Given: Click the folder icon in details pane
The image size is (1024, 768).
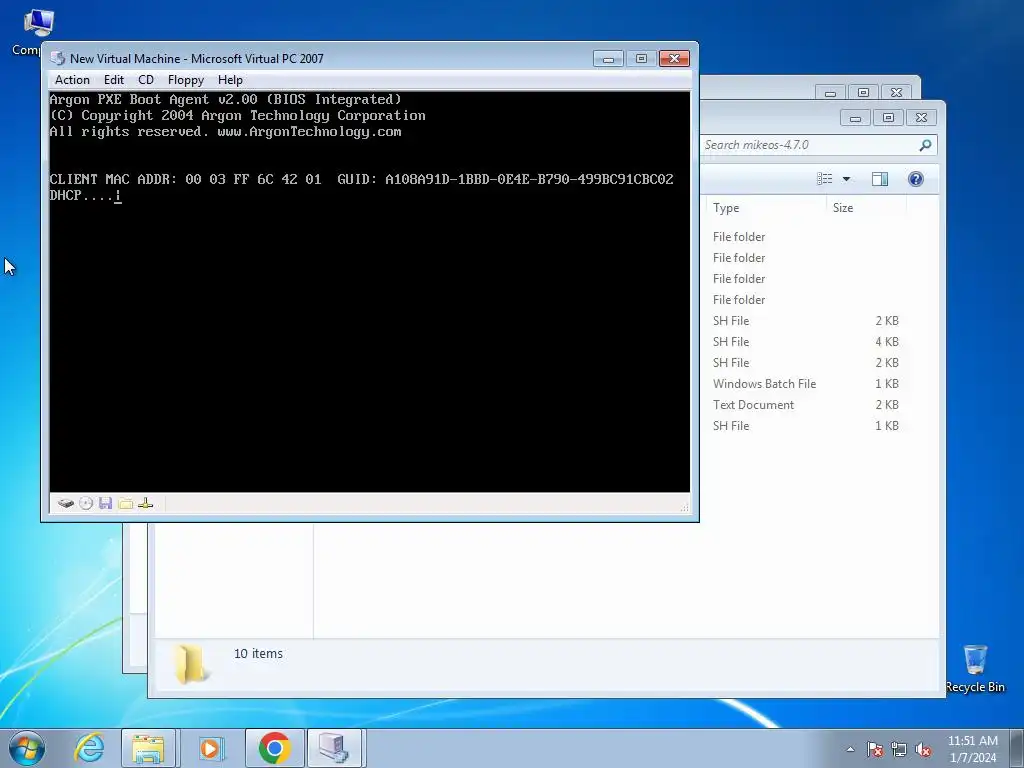Looking at the screenshot, I should (190, 664).
